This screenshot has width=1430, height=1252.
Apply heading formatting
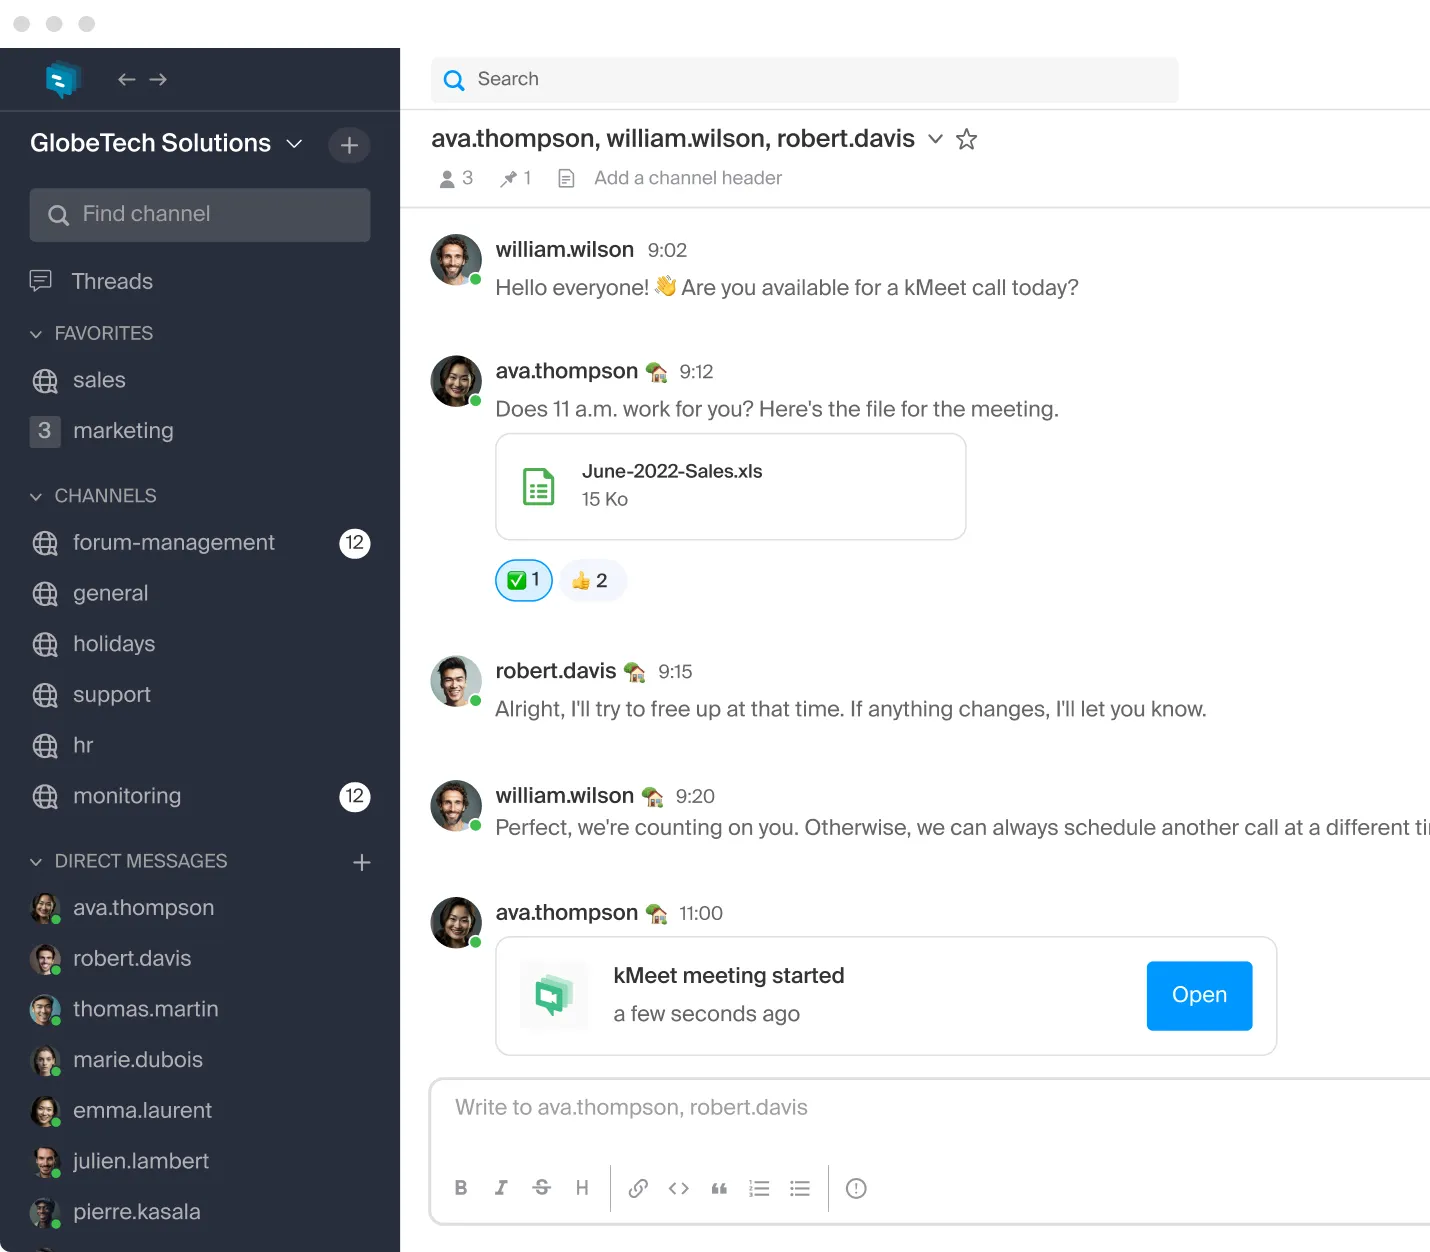click(x=582, y=1188)
